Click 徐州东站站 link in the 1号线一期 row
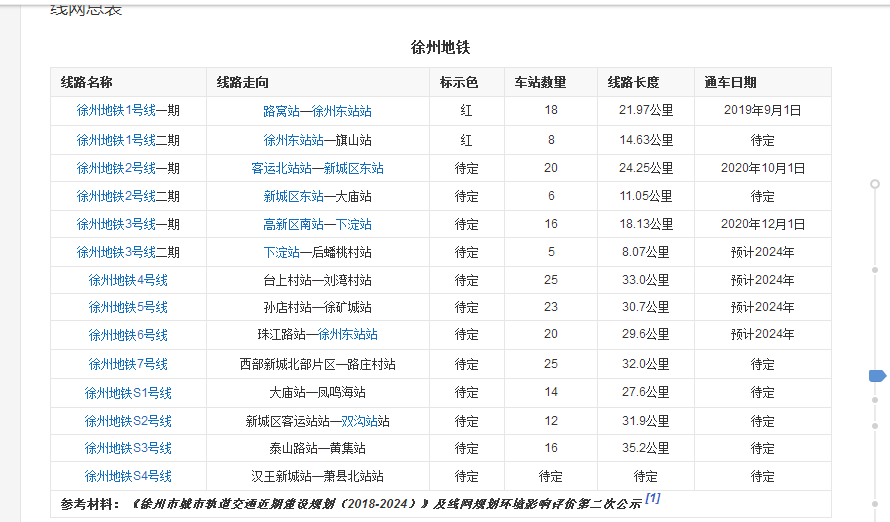This screenshot has width=890, height=522. [342, 111]
